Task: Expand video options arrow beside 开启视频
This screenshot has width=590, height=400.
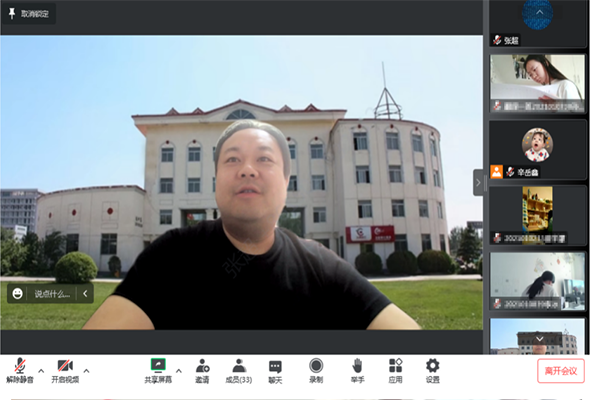Action: 86,371
